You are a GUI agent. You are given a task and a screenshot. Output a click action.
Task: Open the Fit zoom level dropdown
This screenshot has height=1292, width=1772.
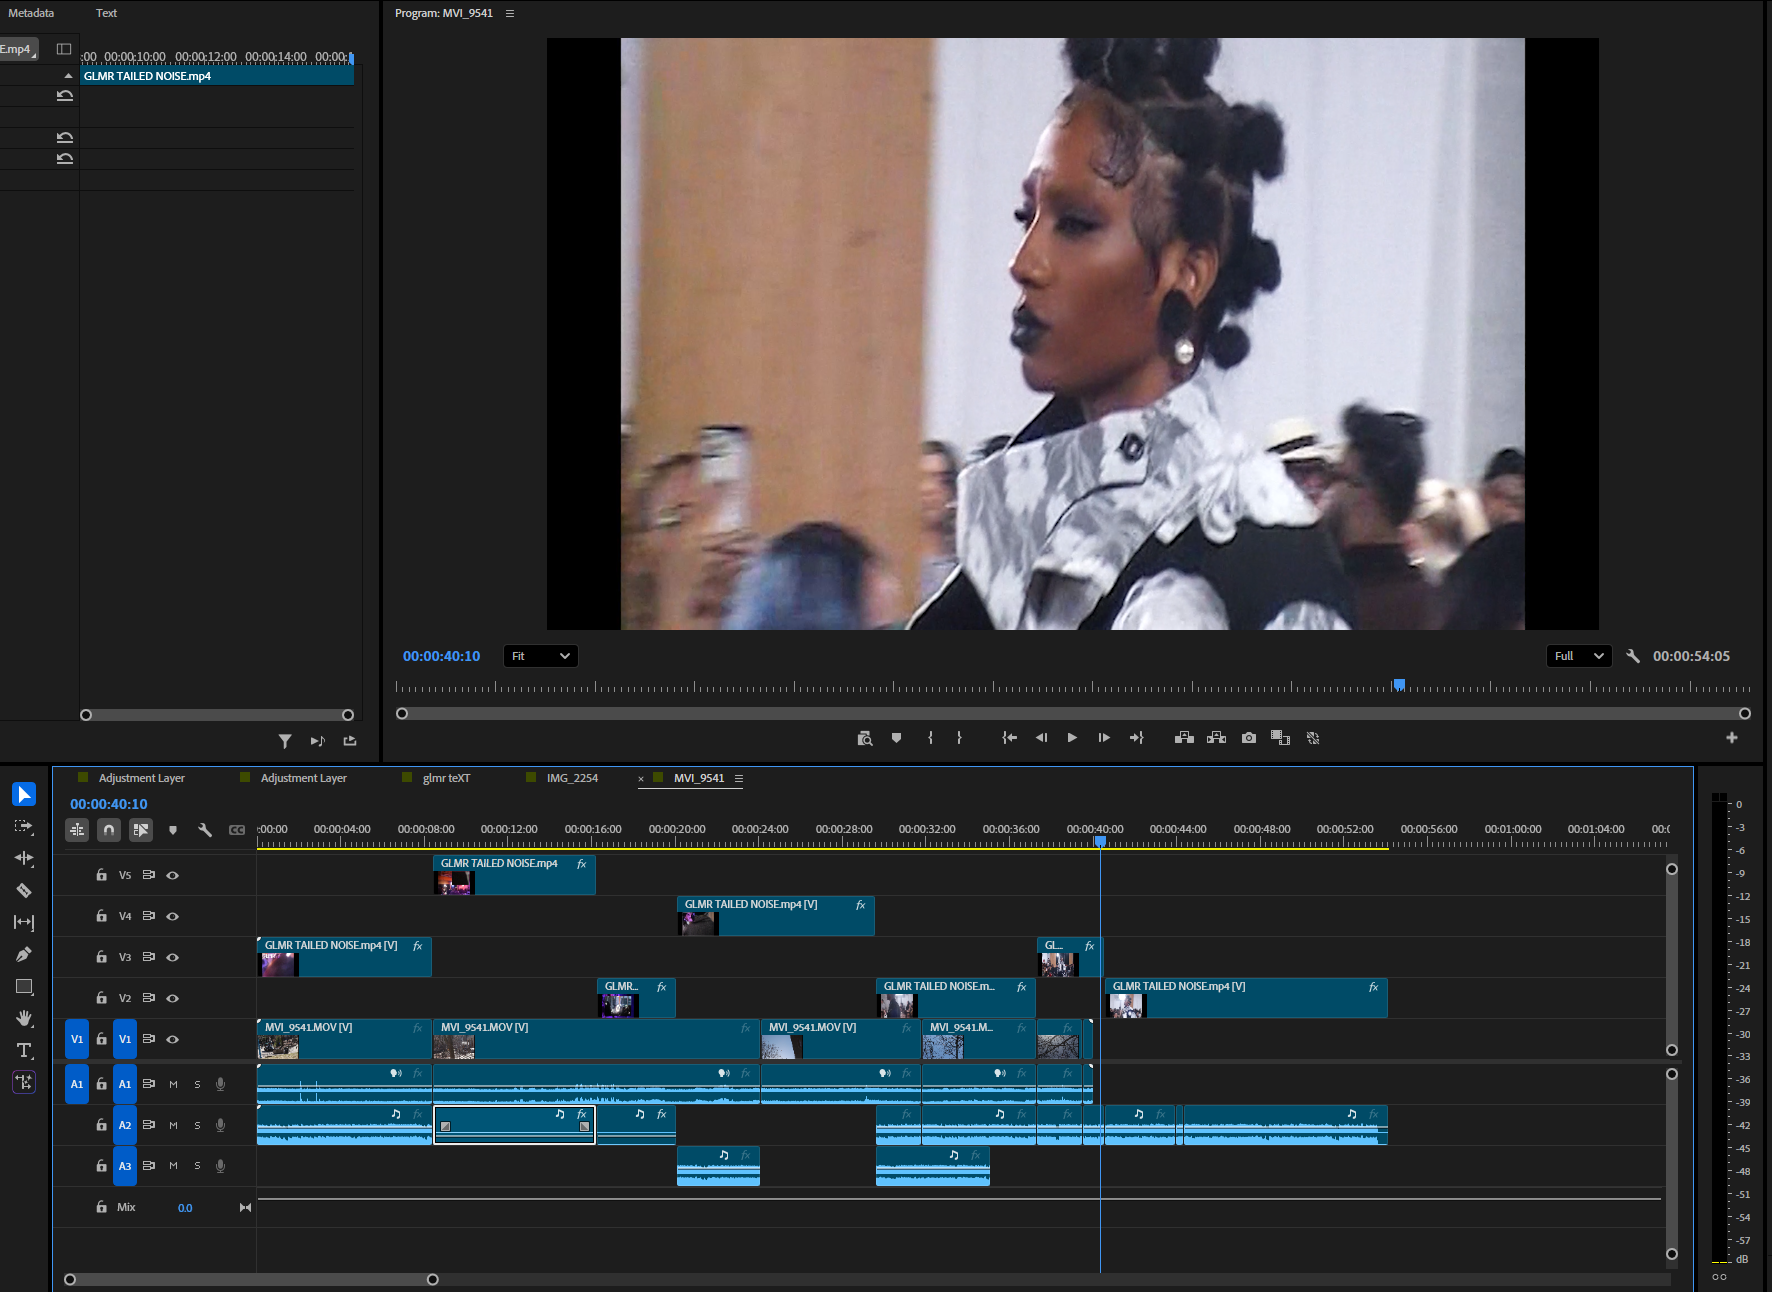click(x=540, y=656)
